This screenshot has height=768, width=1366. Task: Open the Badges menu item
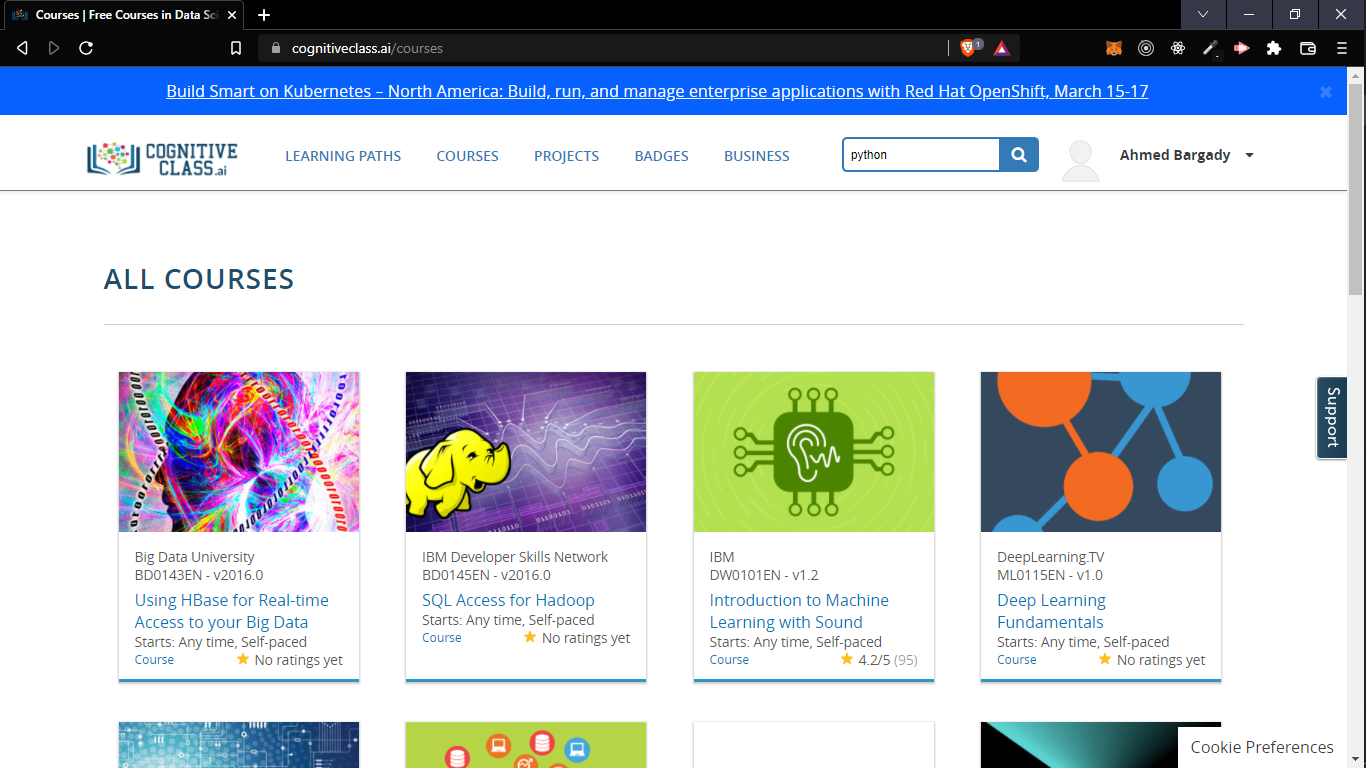(661, 156)
